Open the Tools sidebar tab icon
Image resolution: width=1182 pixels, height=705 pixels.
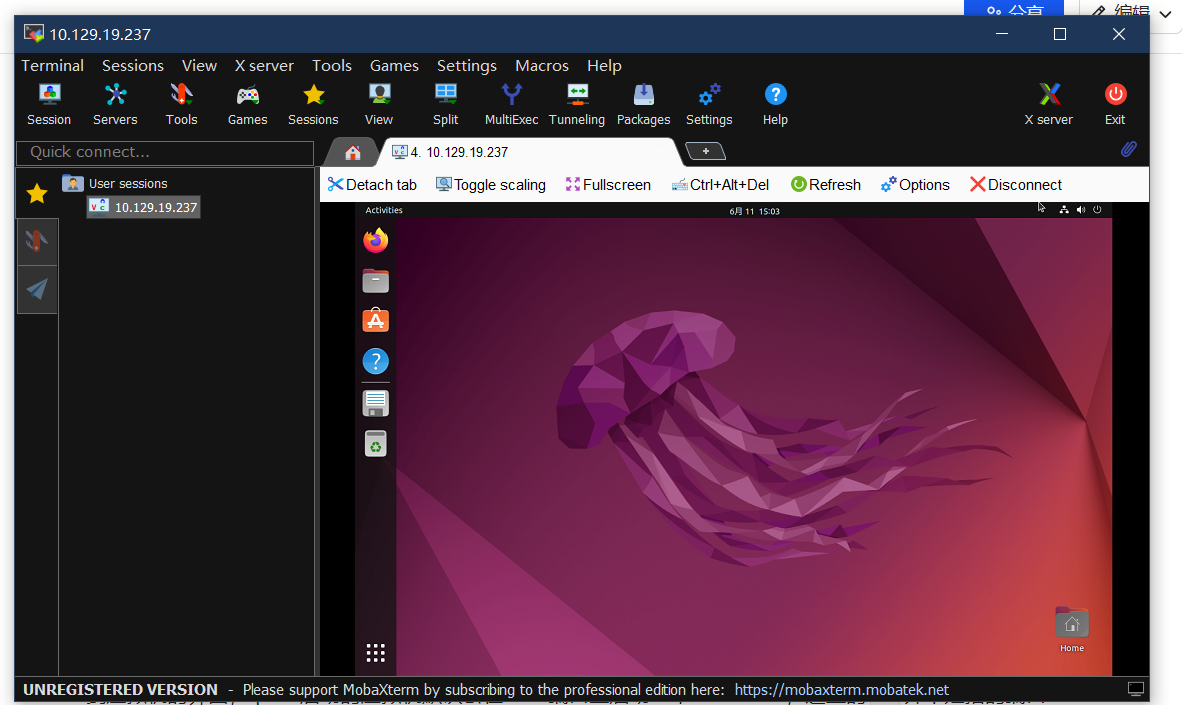pos(37,241)
